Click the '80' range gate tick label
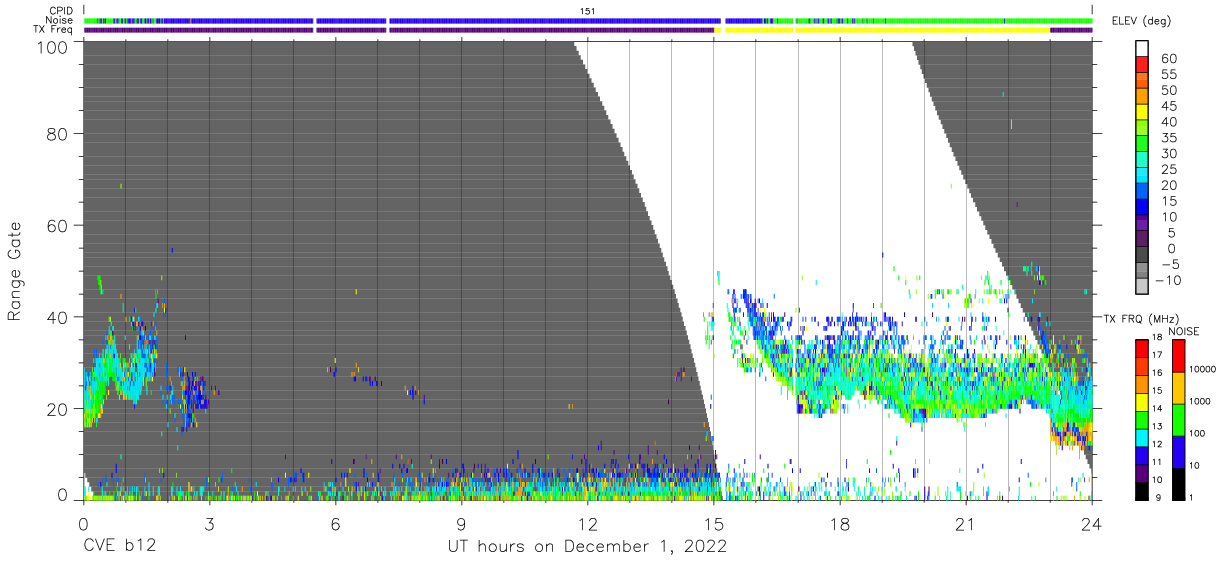 [58, 135]
